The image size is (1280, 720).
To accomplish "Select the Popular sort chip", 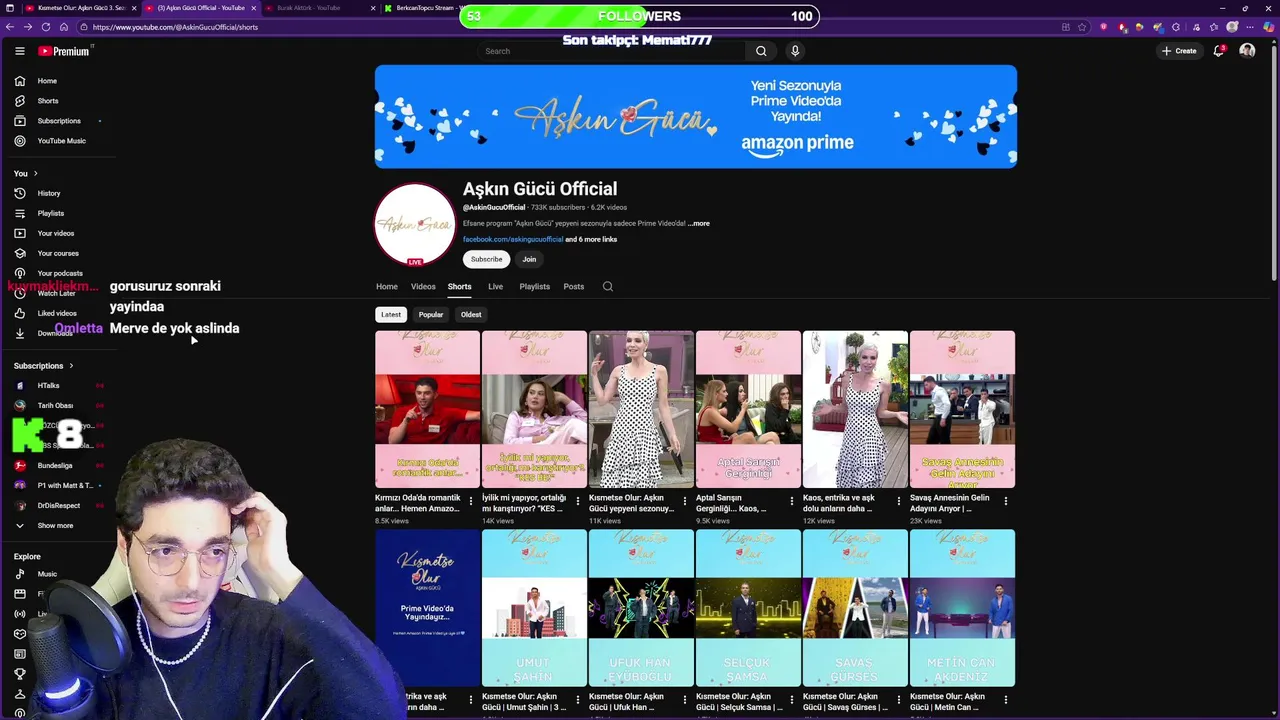I will point(431,314).
